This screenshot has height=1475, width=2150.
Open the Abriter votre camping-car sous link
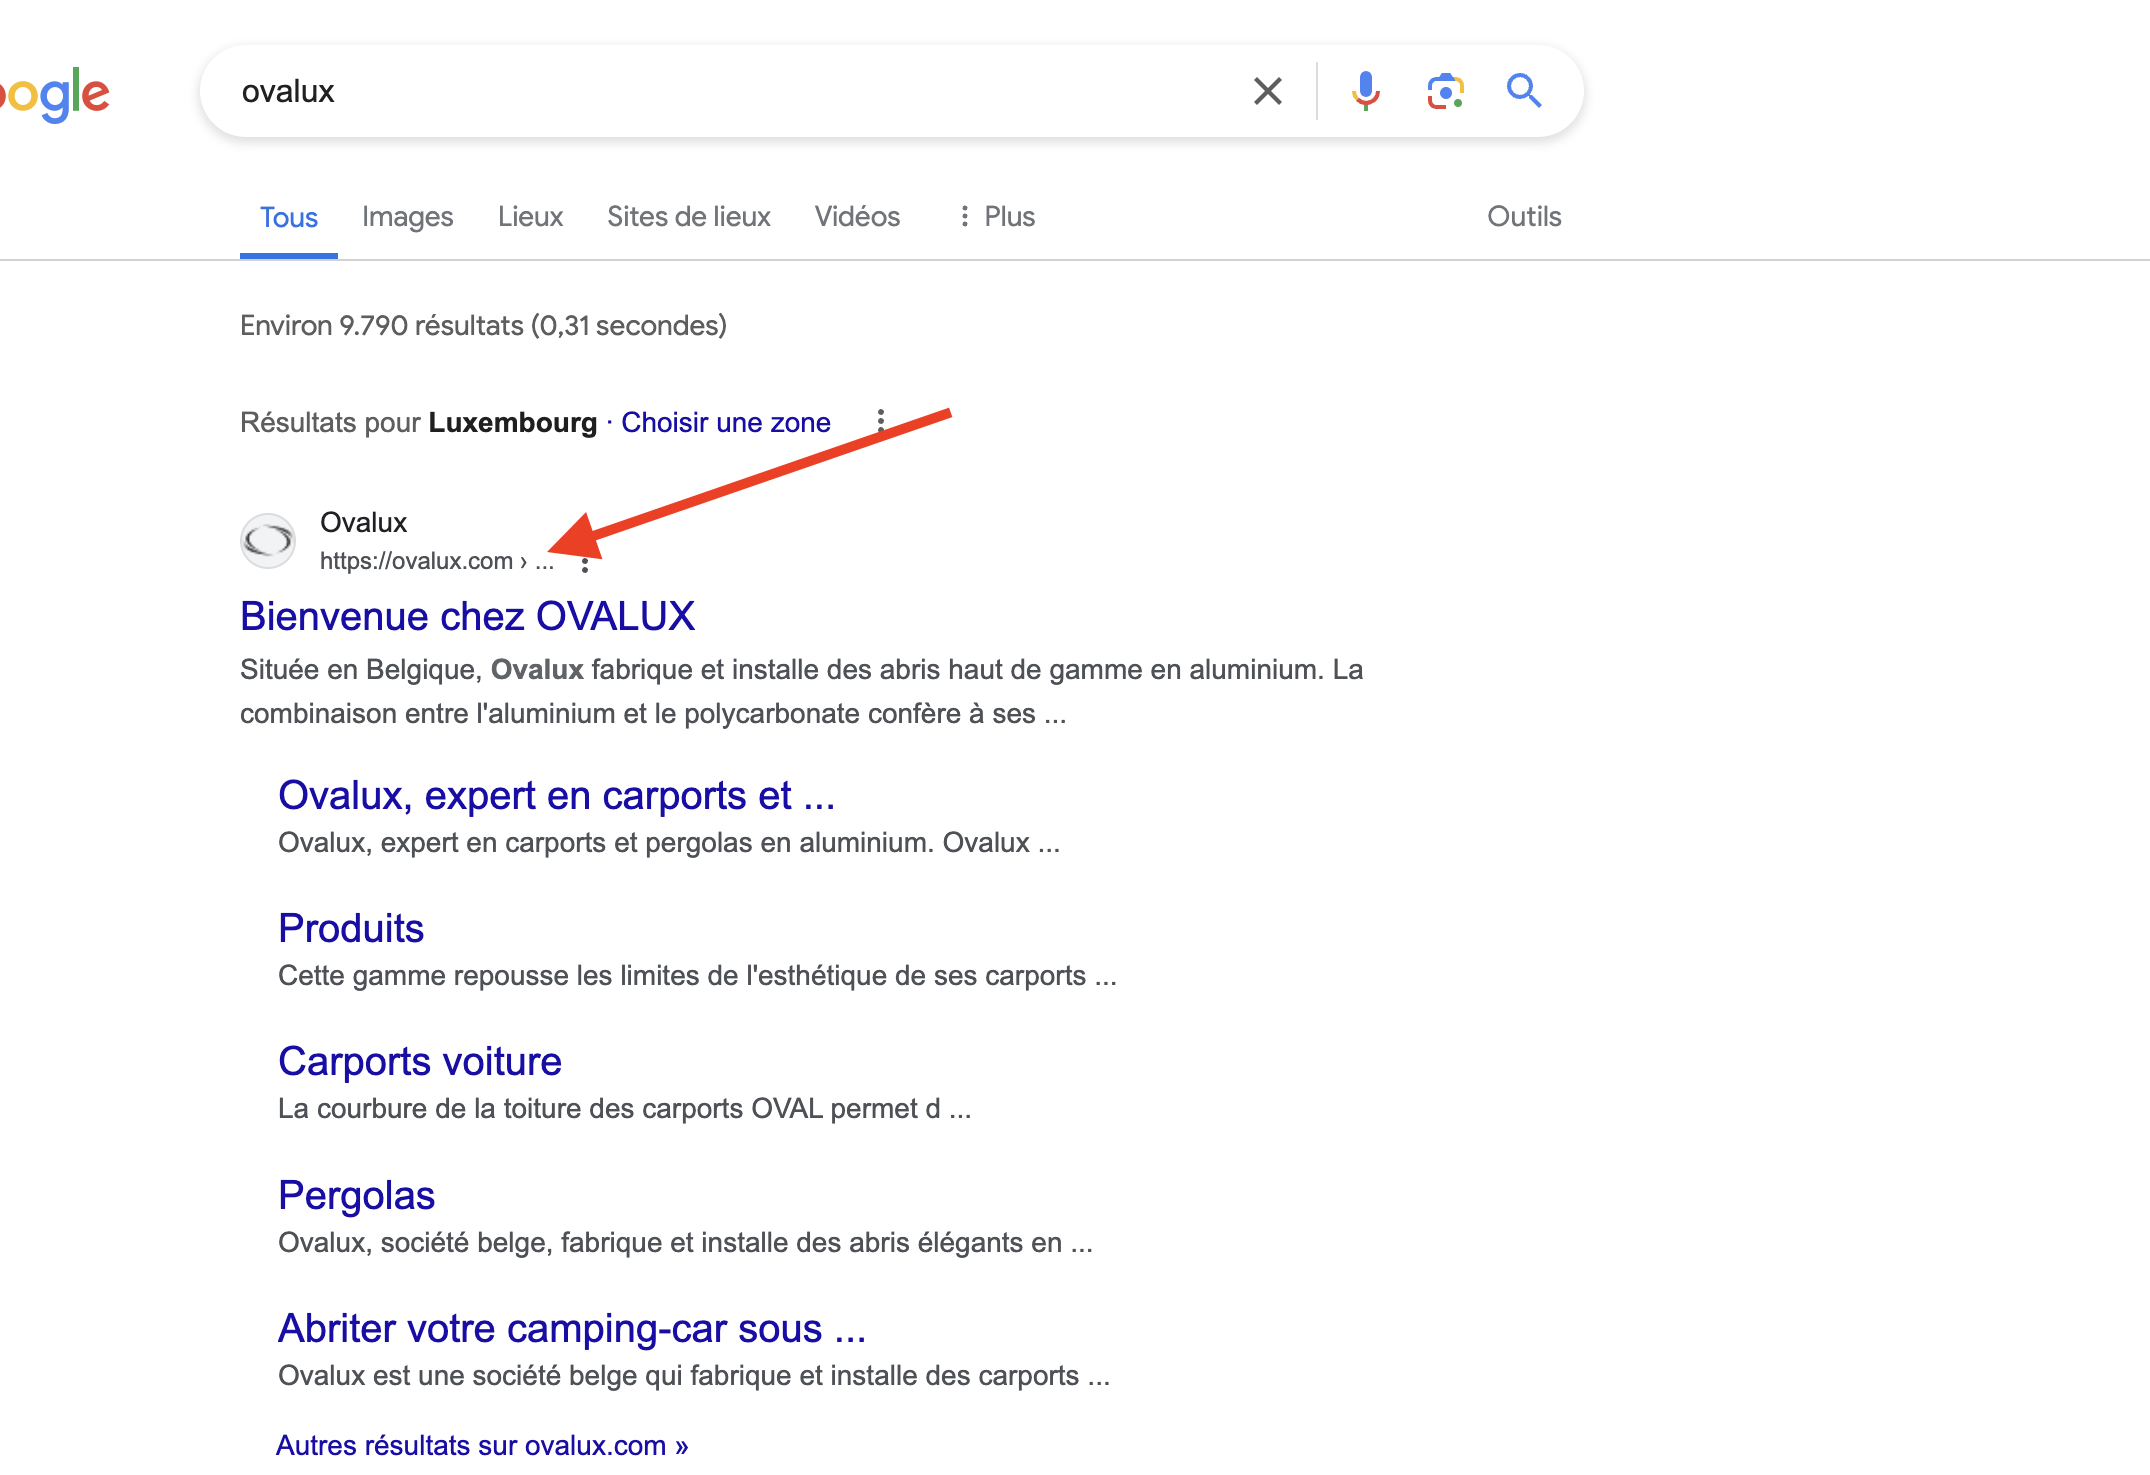572,1329
